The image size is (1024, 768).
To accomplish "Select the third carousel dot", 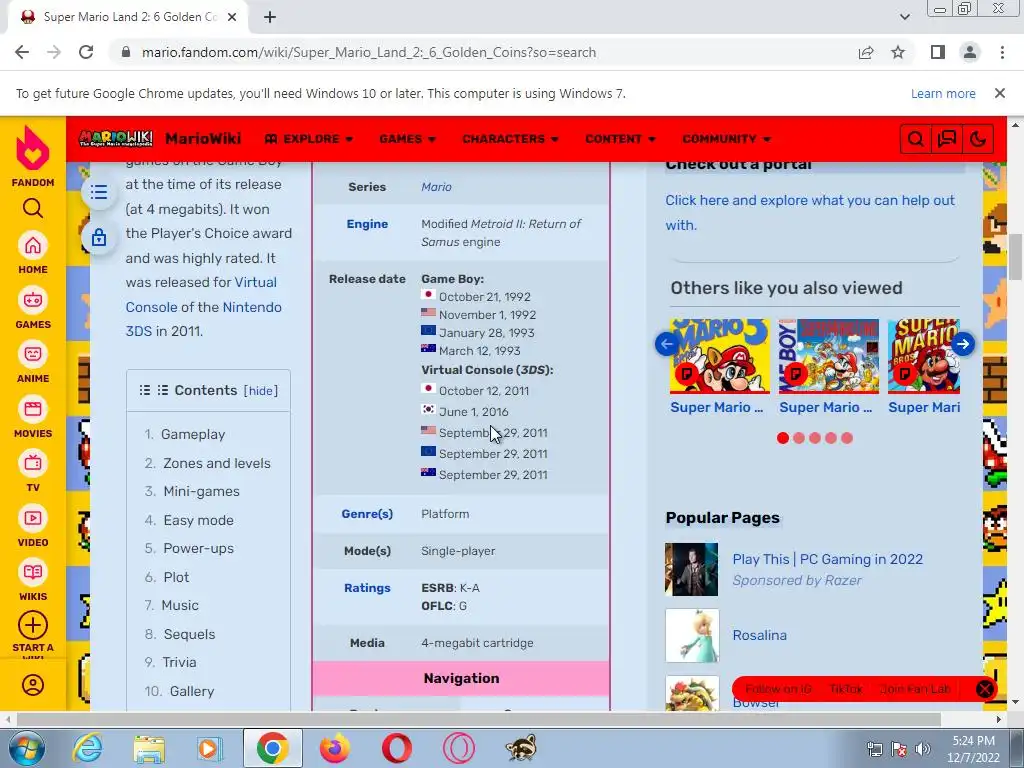I will point(815,438).
